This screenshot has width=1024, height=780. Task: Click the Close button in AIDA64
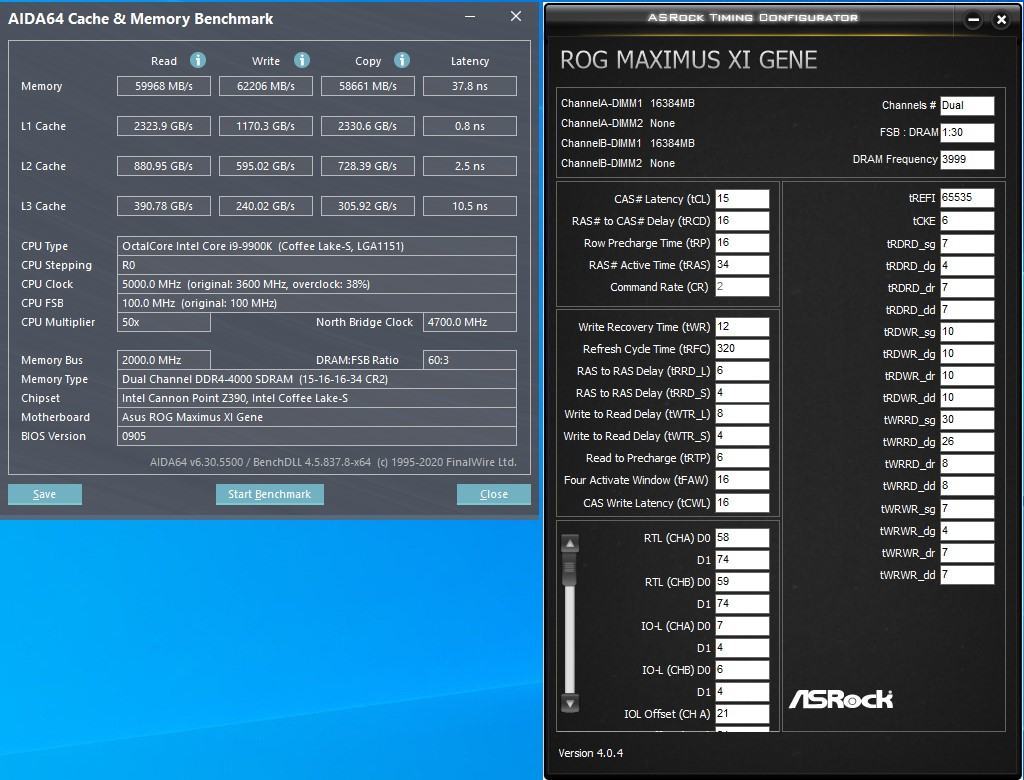pyautogui.click(x=494, y=495)
